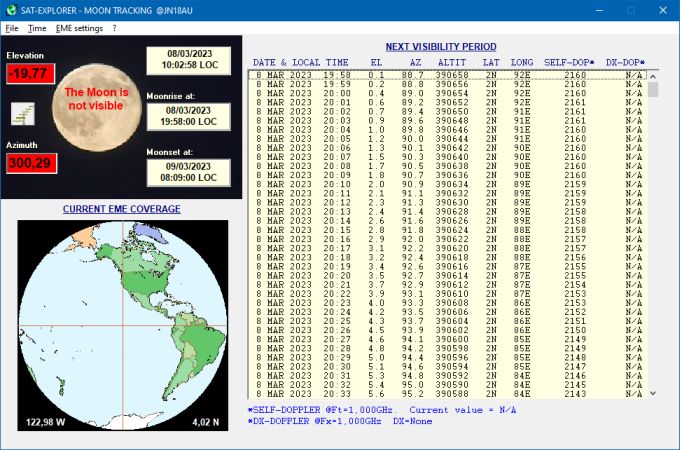Click the DATE & LOCAL TIME column header

(301, 62)
